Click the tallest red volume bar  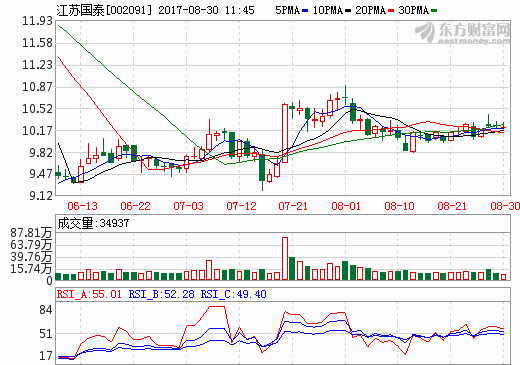click(285, 258)
